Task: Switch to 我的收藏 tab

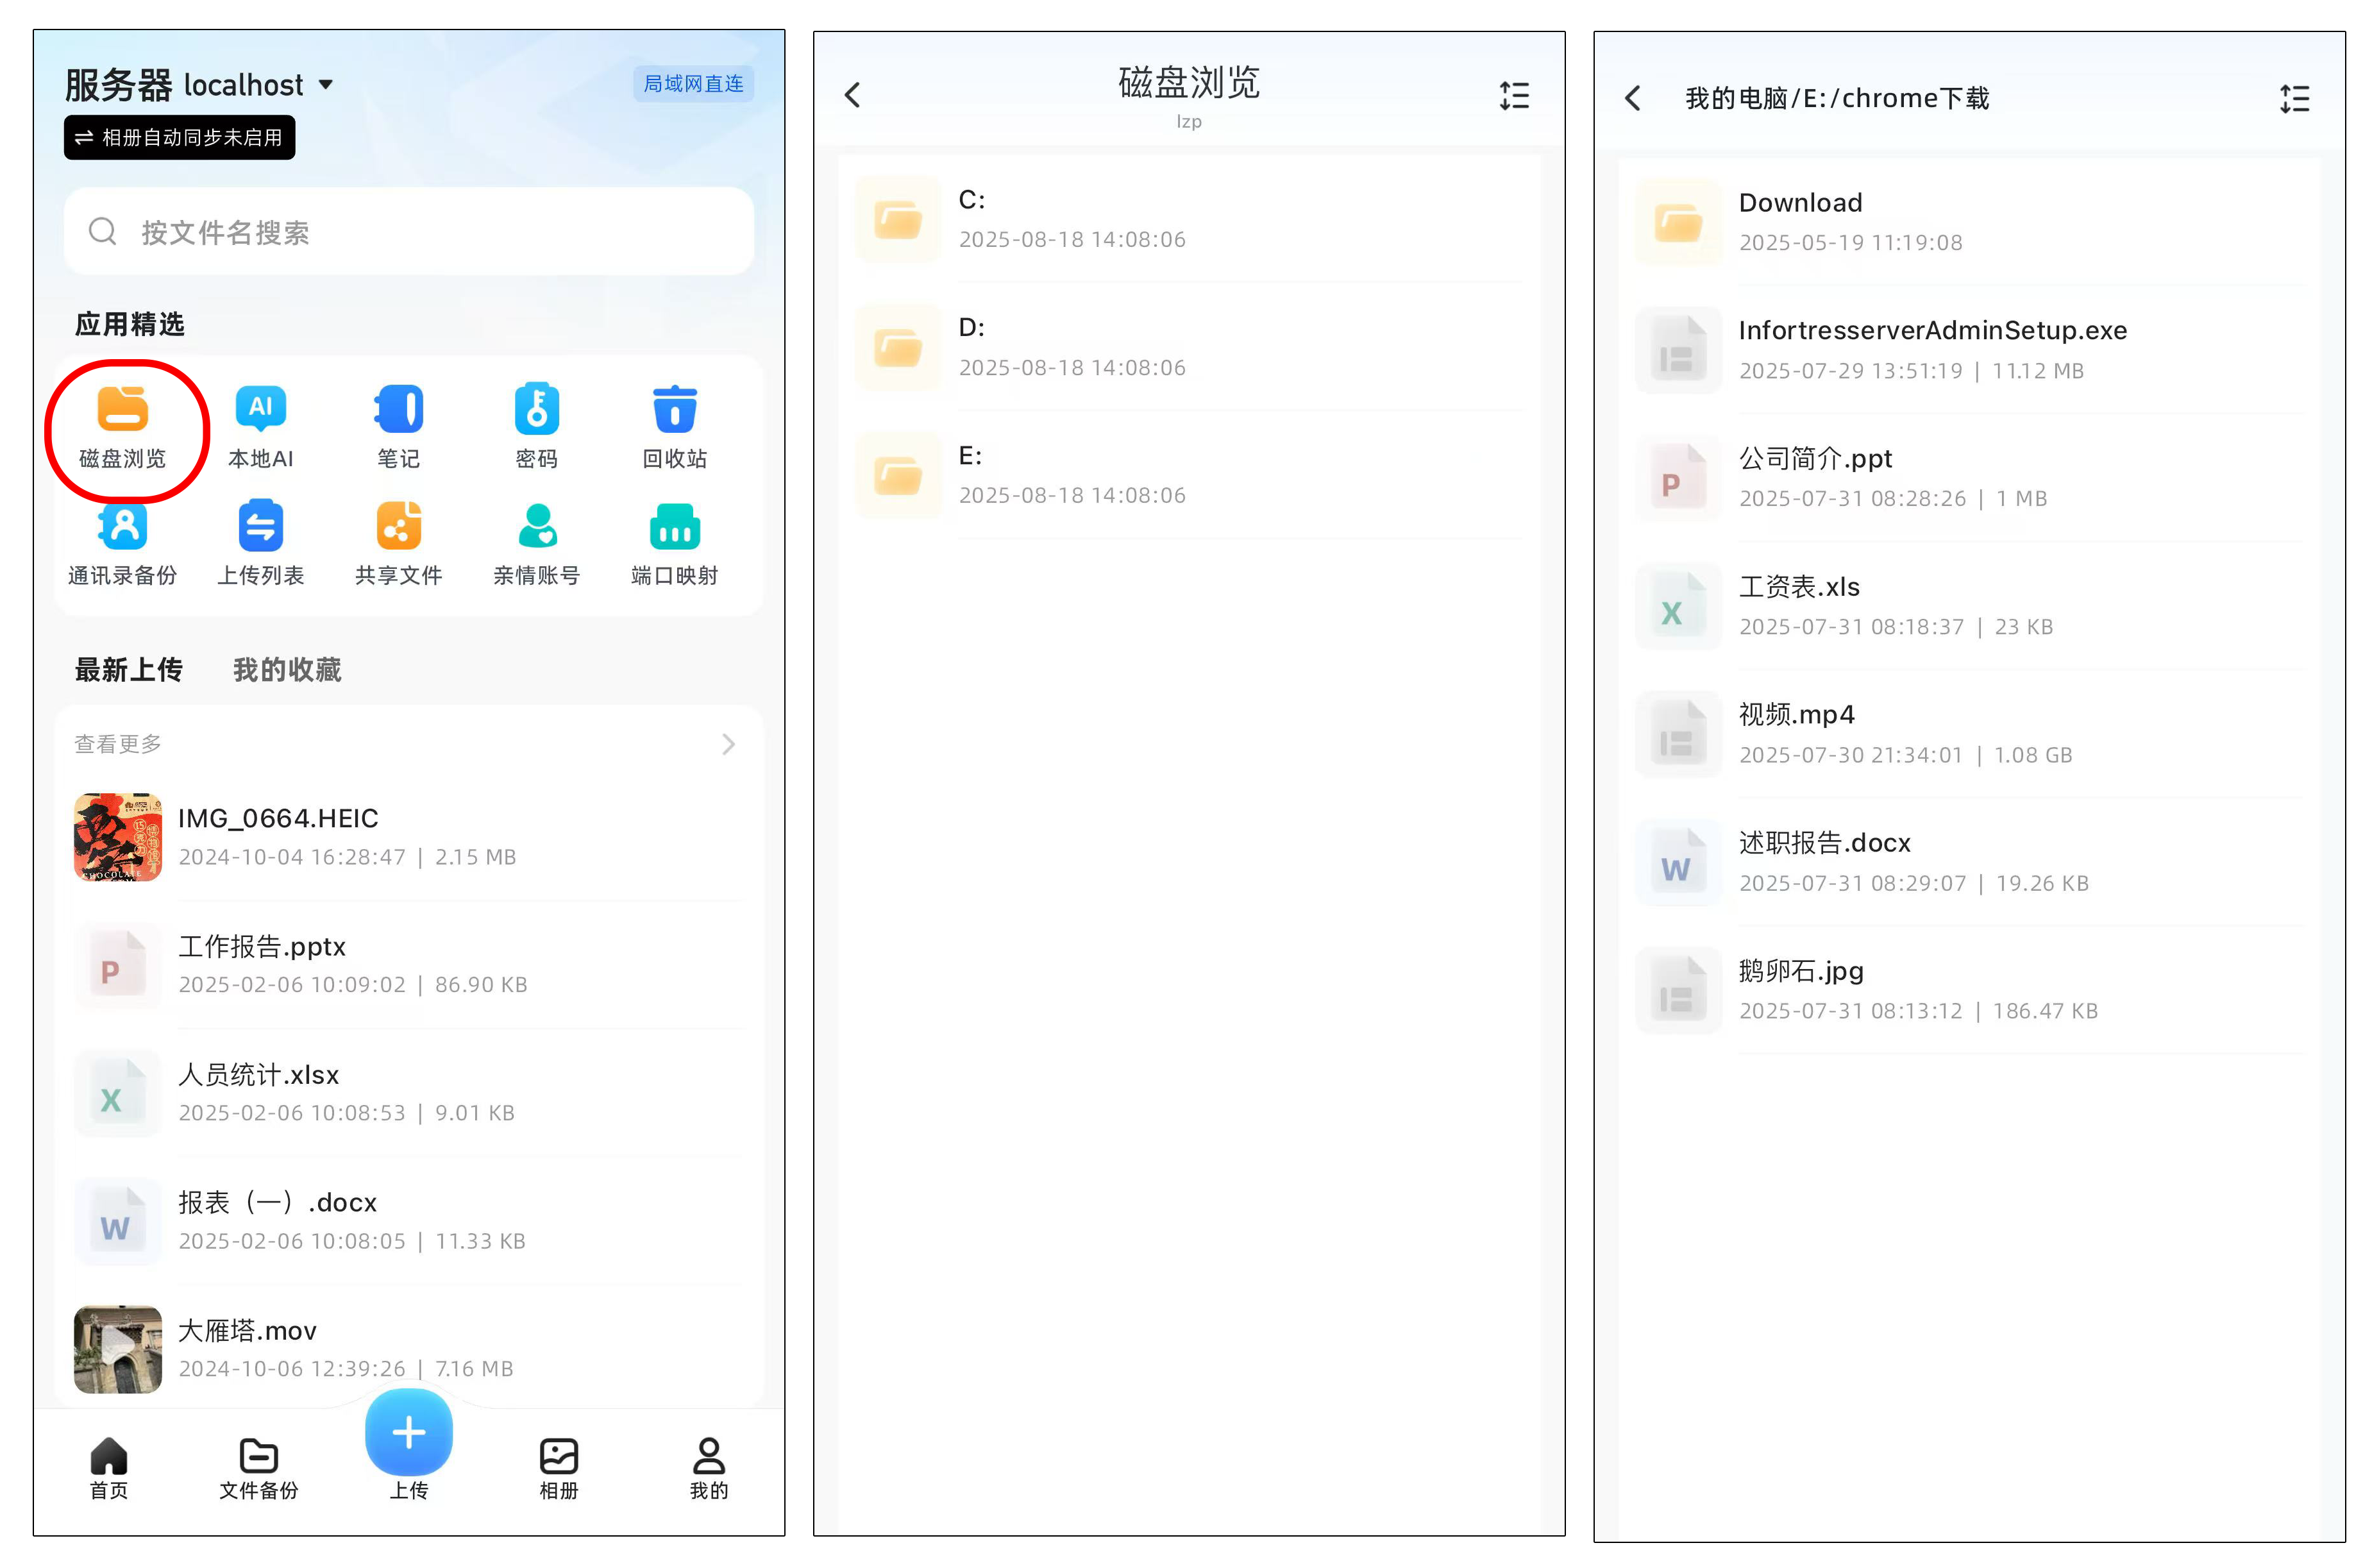Action: (287, 670)
